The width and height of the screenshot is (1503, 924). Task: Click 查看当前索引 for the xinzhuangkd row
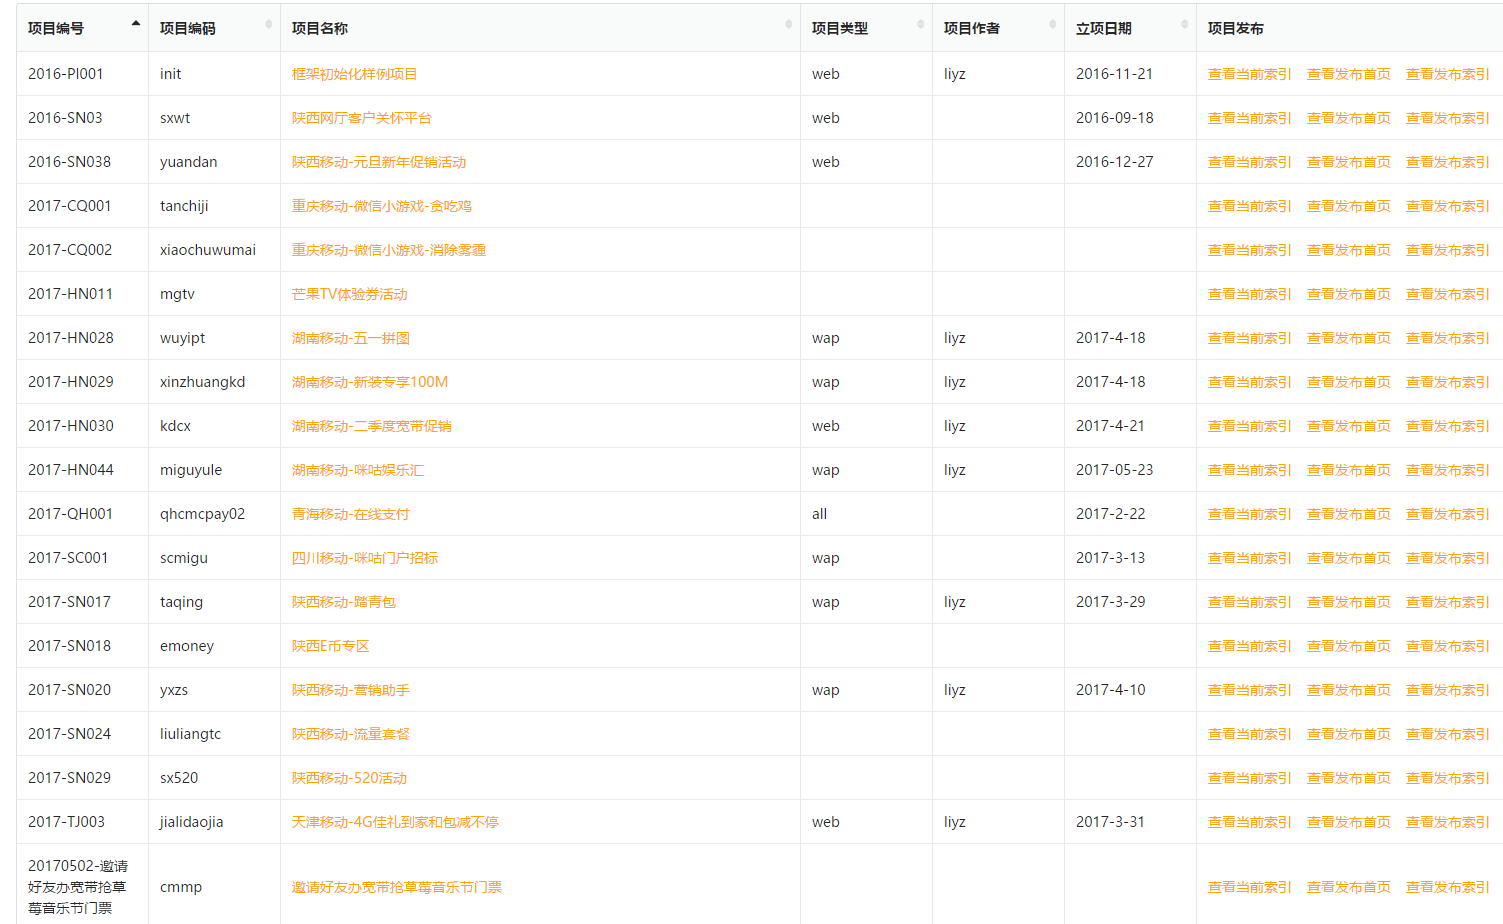(1249, 382)
